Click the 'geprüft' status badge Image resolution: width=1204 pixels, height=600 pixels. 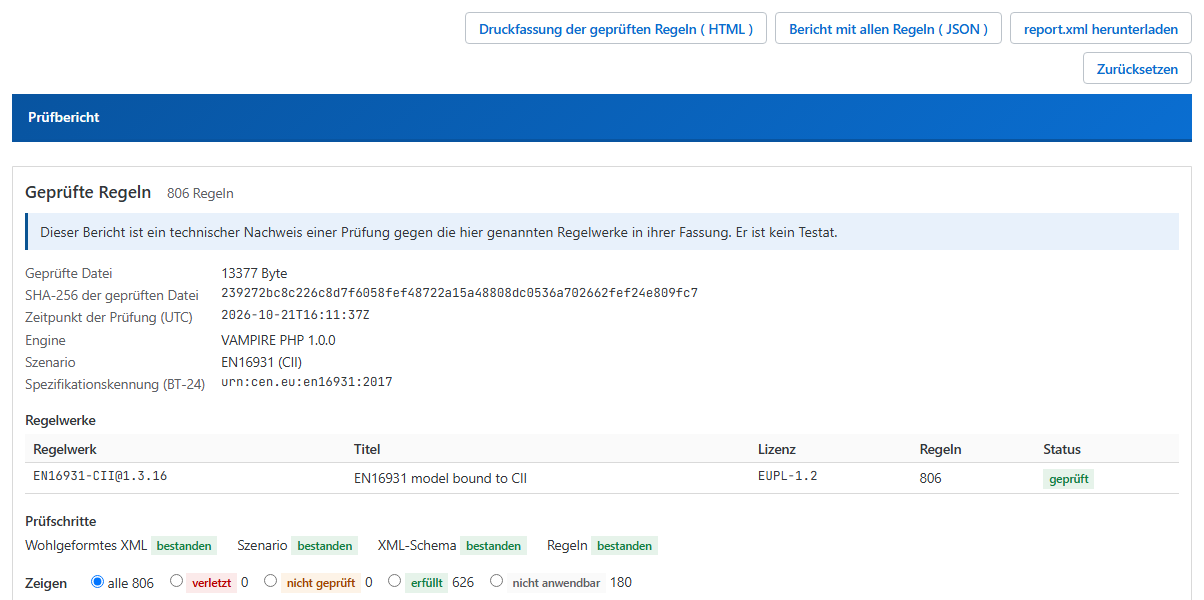[x=1069, y=479]
